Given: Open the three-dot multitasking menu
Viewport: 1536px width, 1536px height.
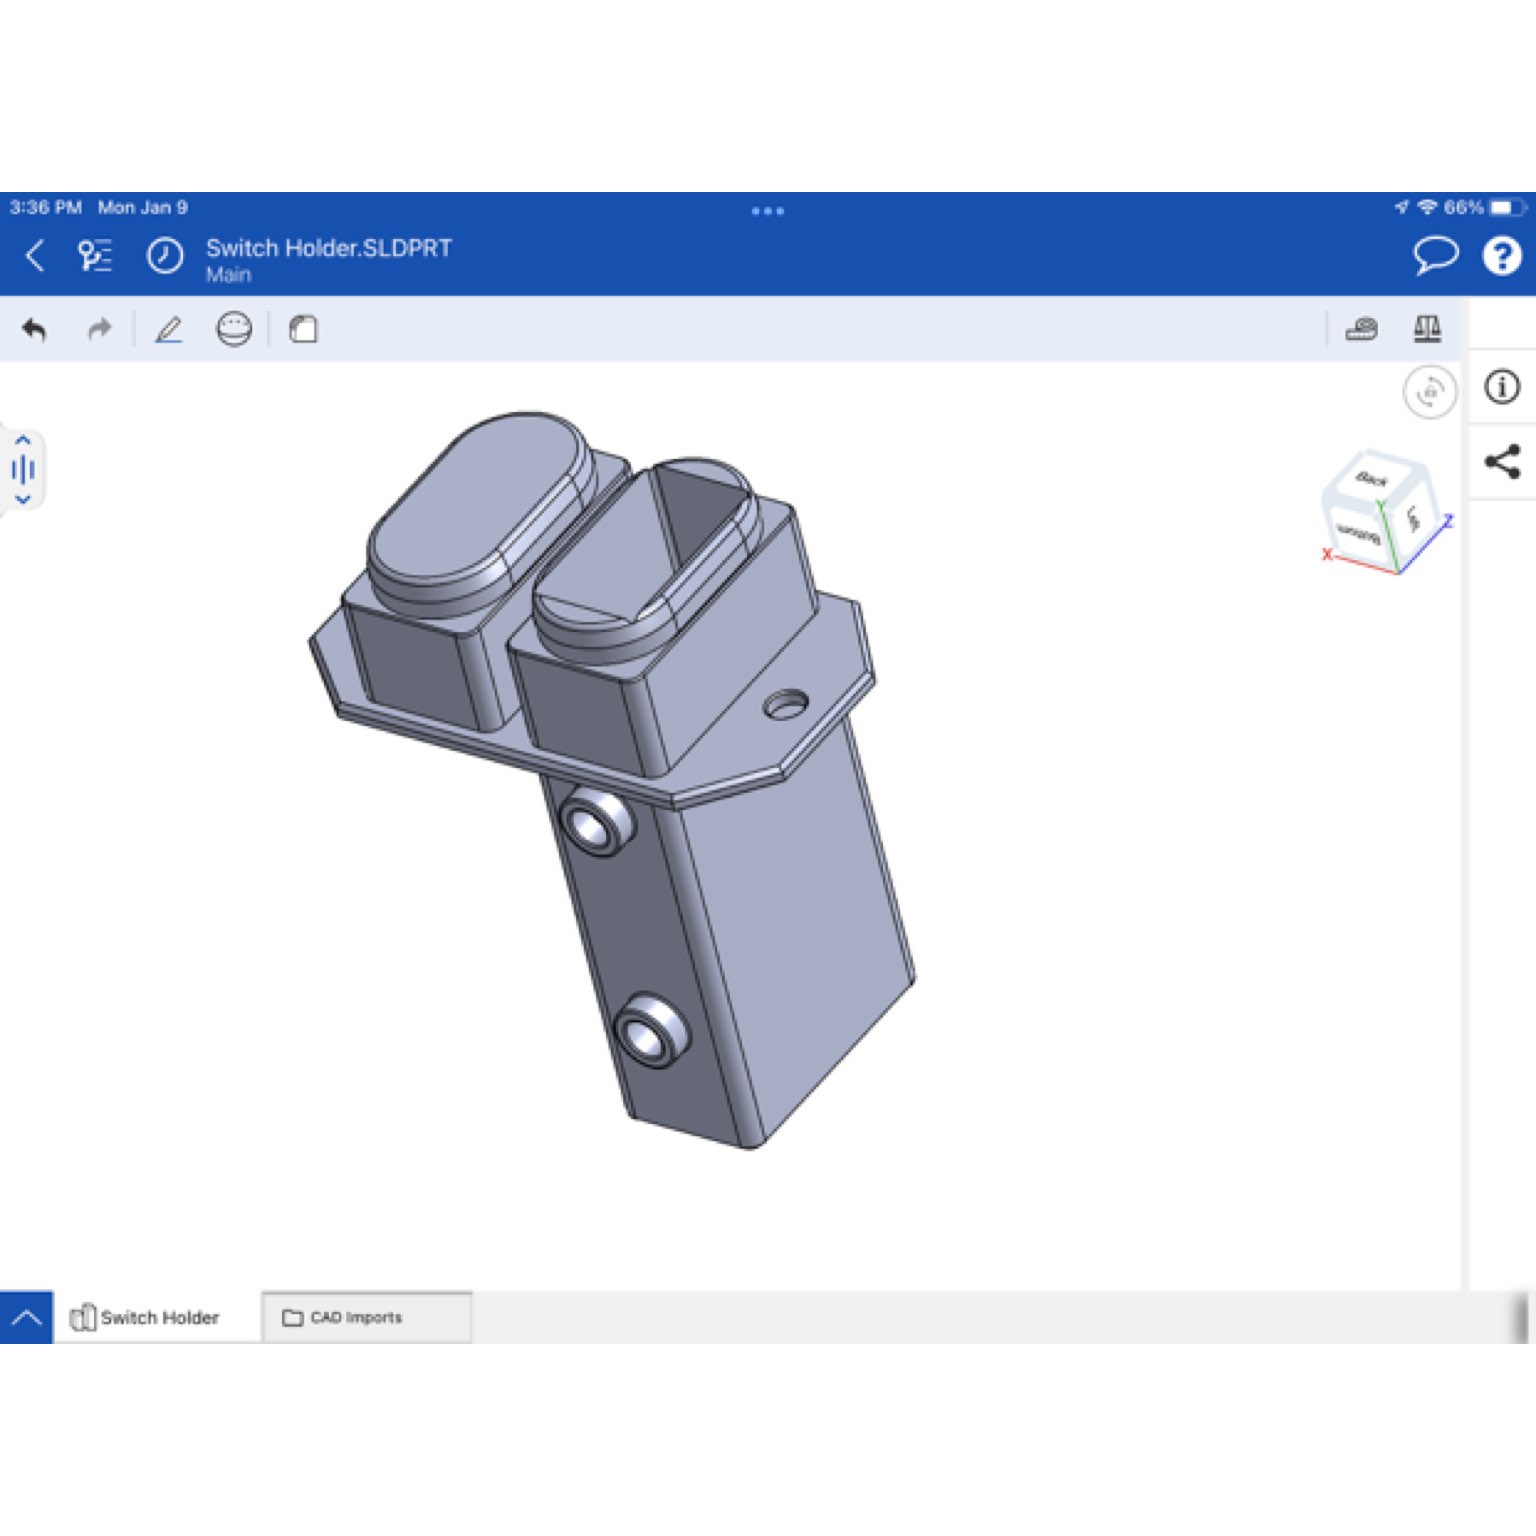Looking at the screenshot, I should coord(767,211).
